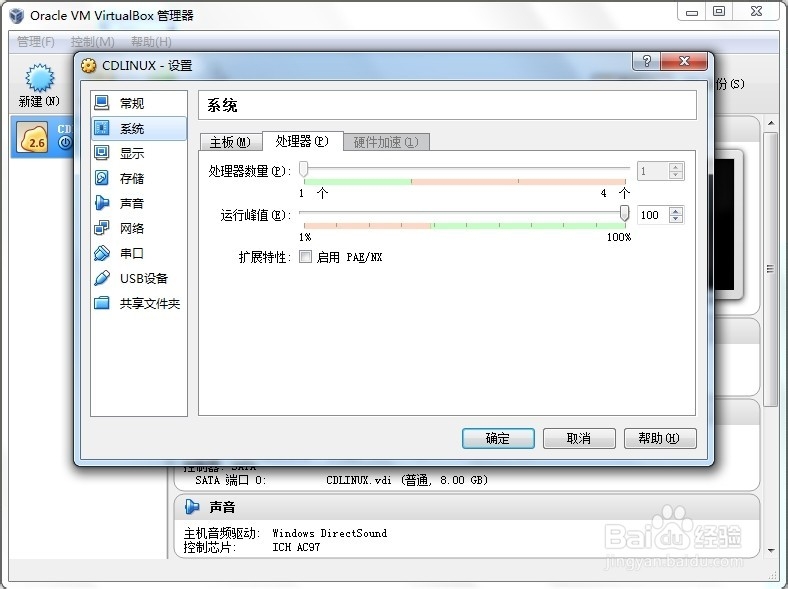The height and width of the screenshot is (589, 788).
Task: Decrease the 运行峰值 spinner value
Action: 676,219
